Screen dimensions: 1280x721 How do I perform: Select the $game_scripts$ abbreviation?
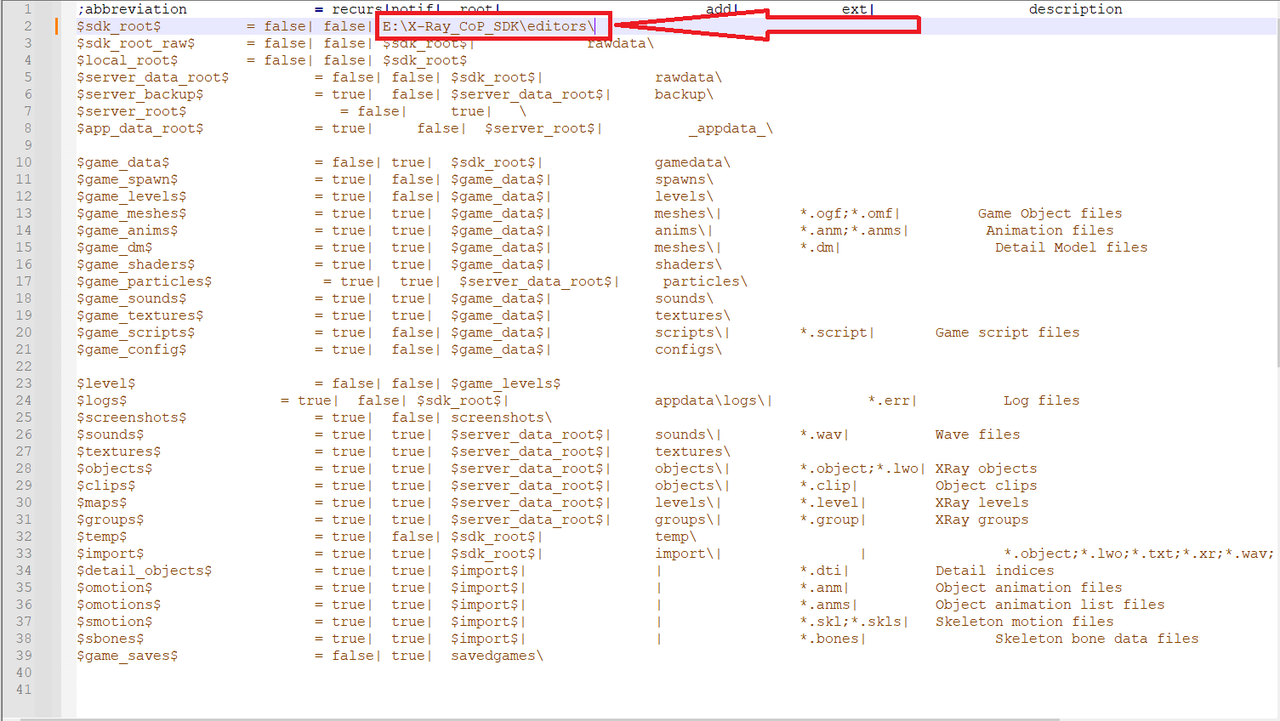pos(136,332)
